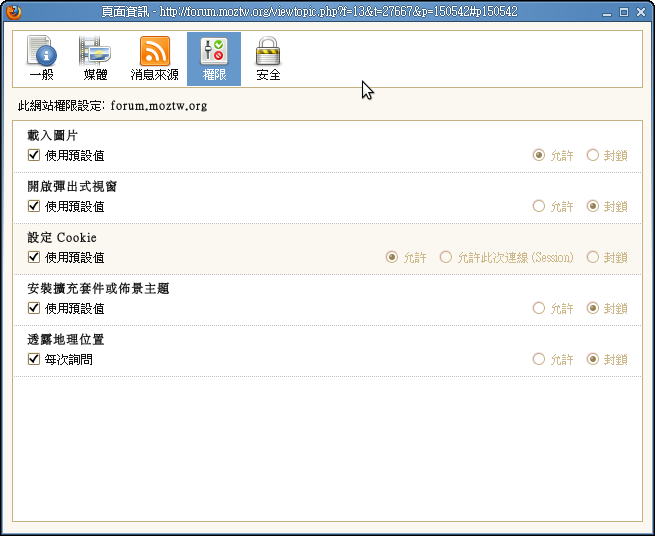Open the 消息來源 (Feeds) tab
Screen dimensions: 655x536
pos(155,59)
